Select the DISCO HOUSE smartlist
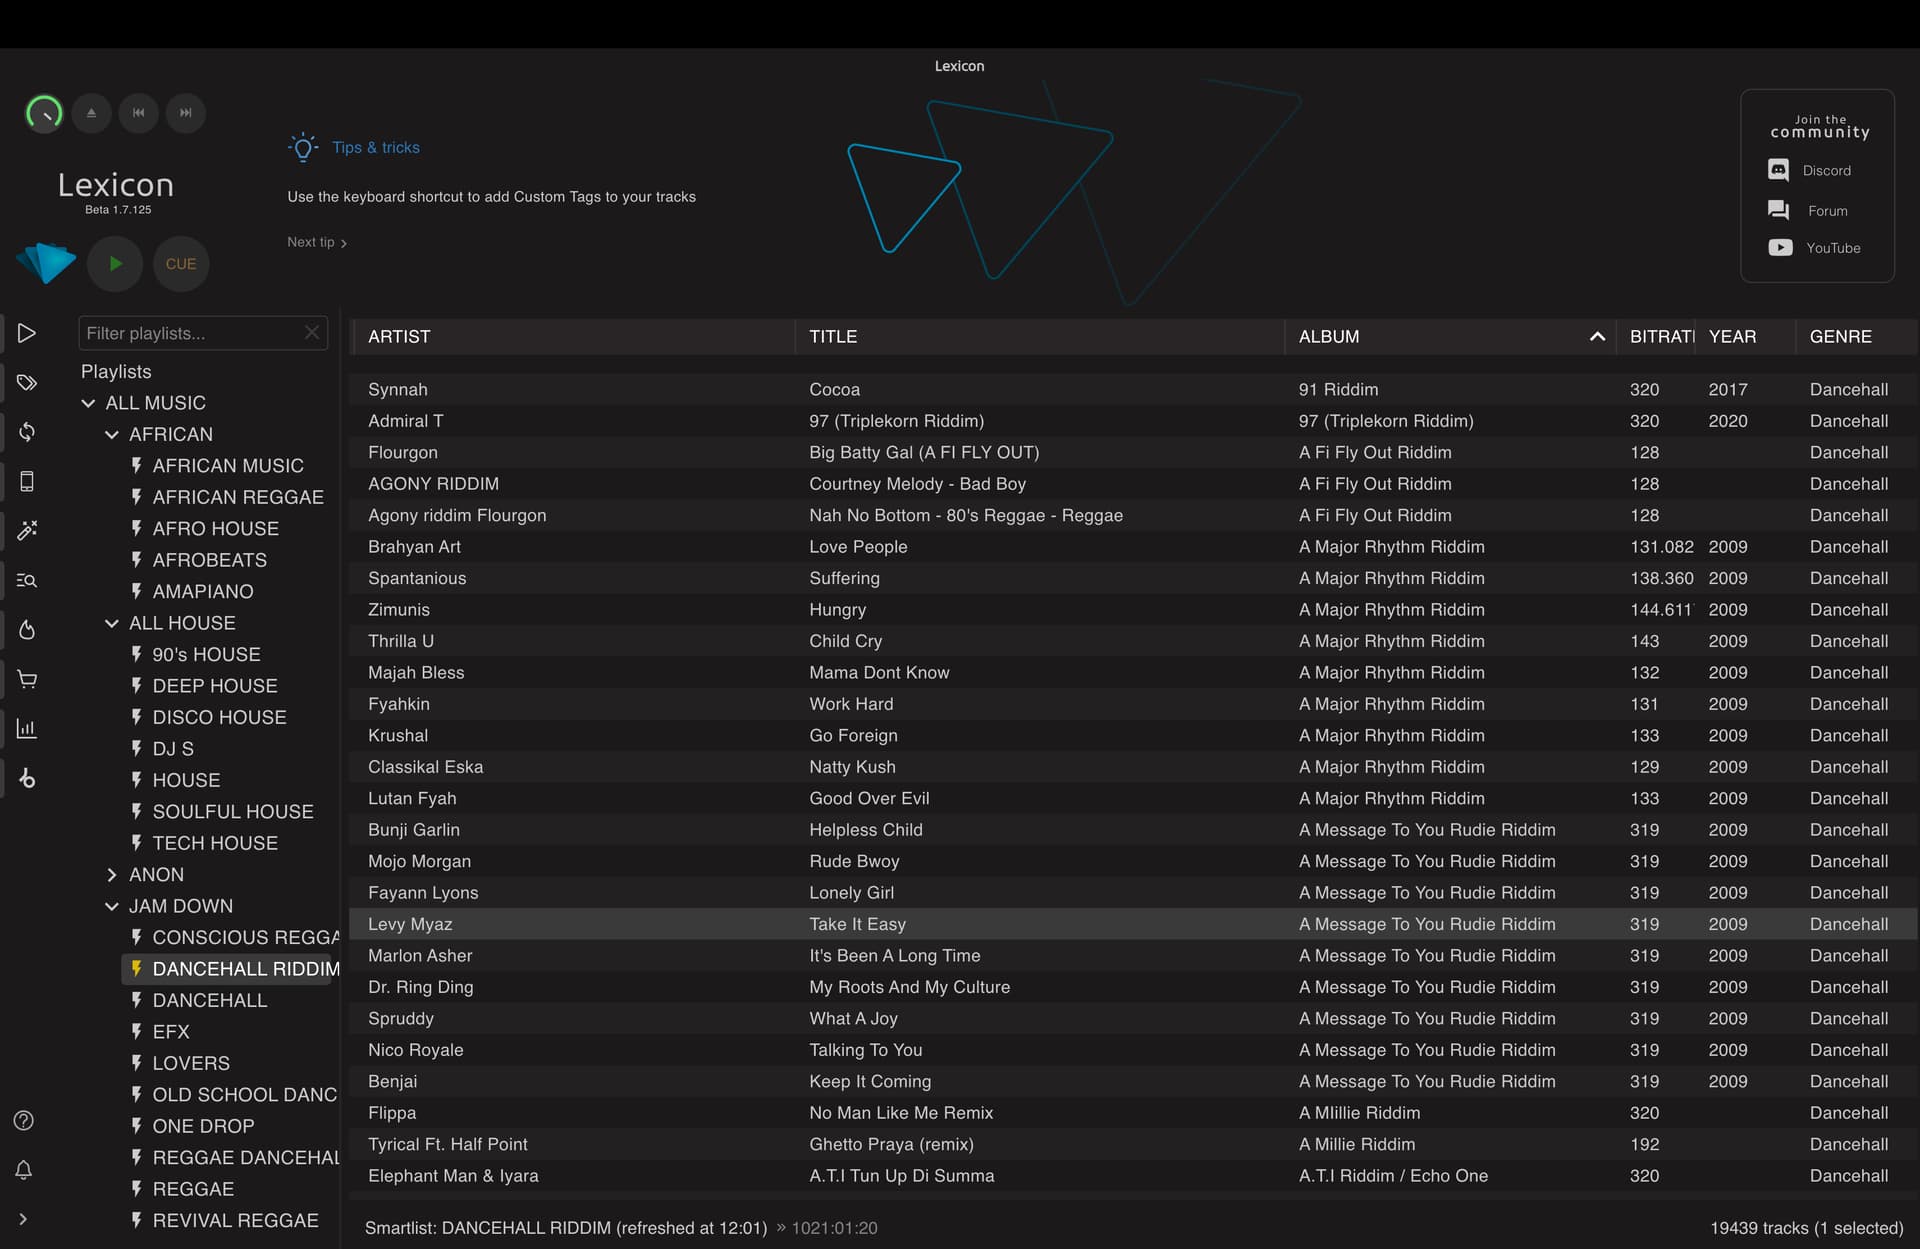The width and height of the screenshot is (1920, 1249). 219,717
